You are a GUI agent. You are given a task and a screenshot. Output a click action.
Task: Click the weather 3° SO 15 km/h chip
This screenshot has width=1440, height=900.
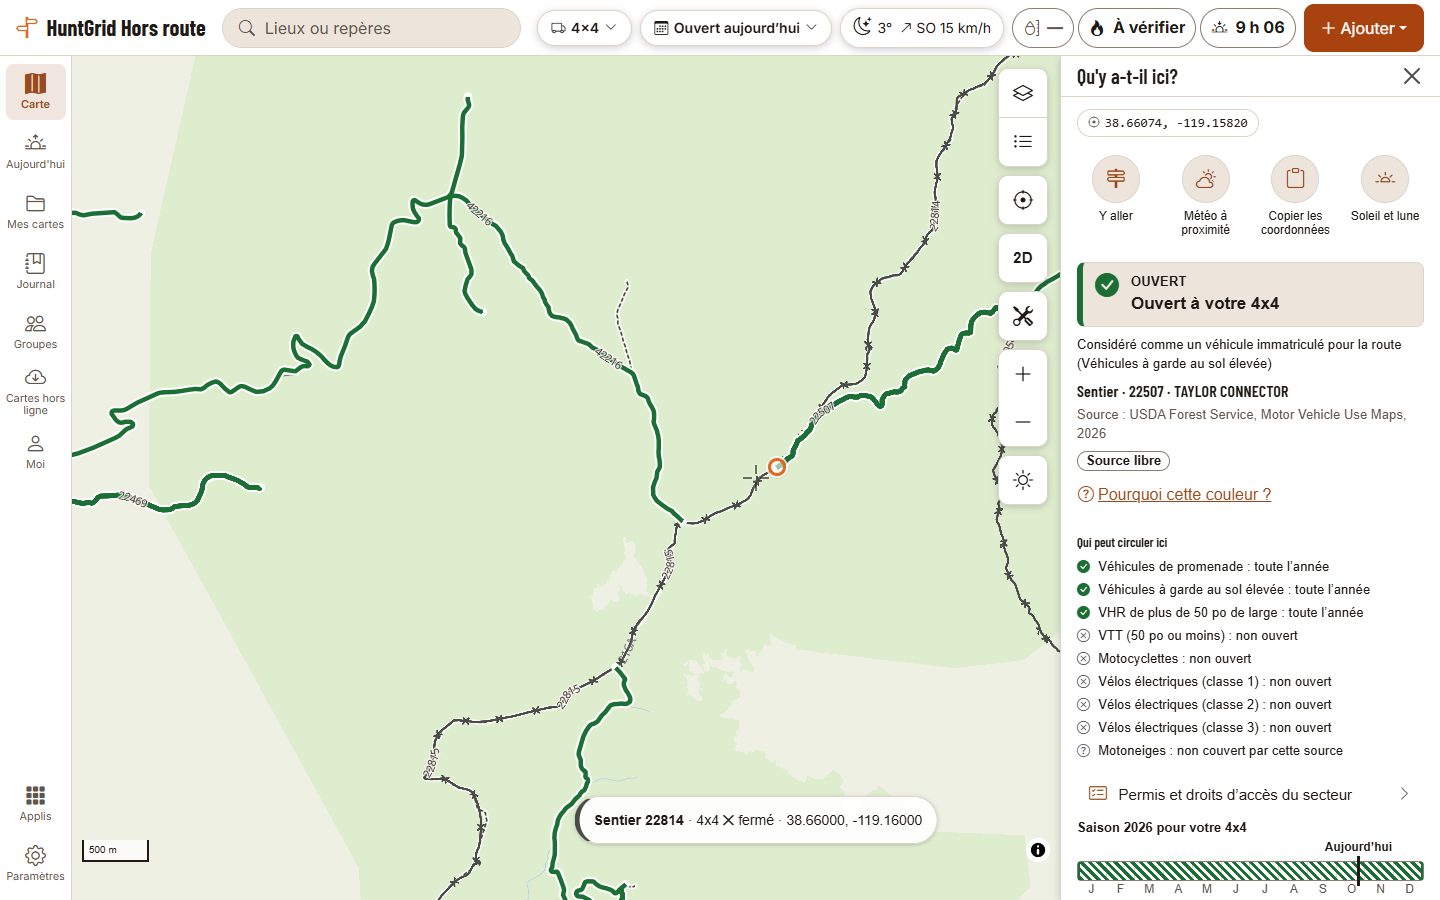pos(922,28)
